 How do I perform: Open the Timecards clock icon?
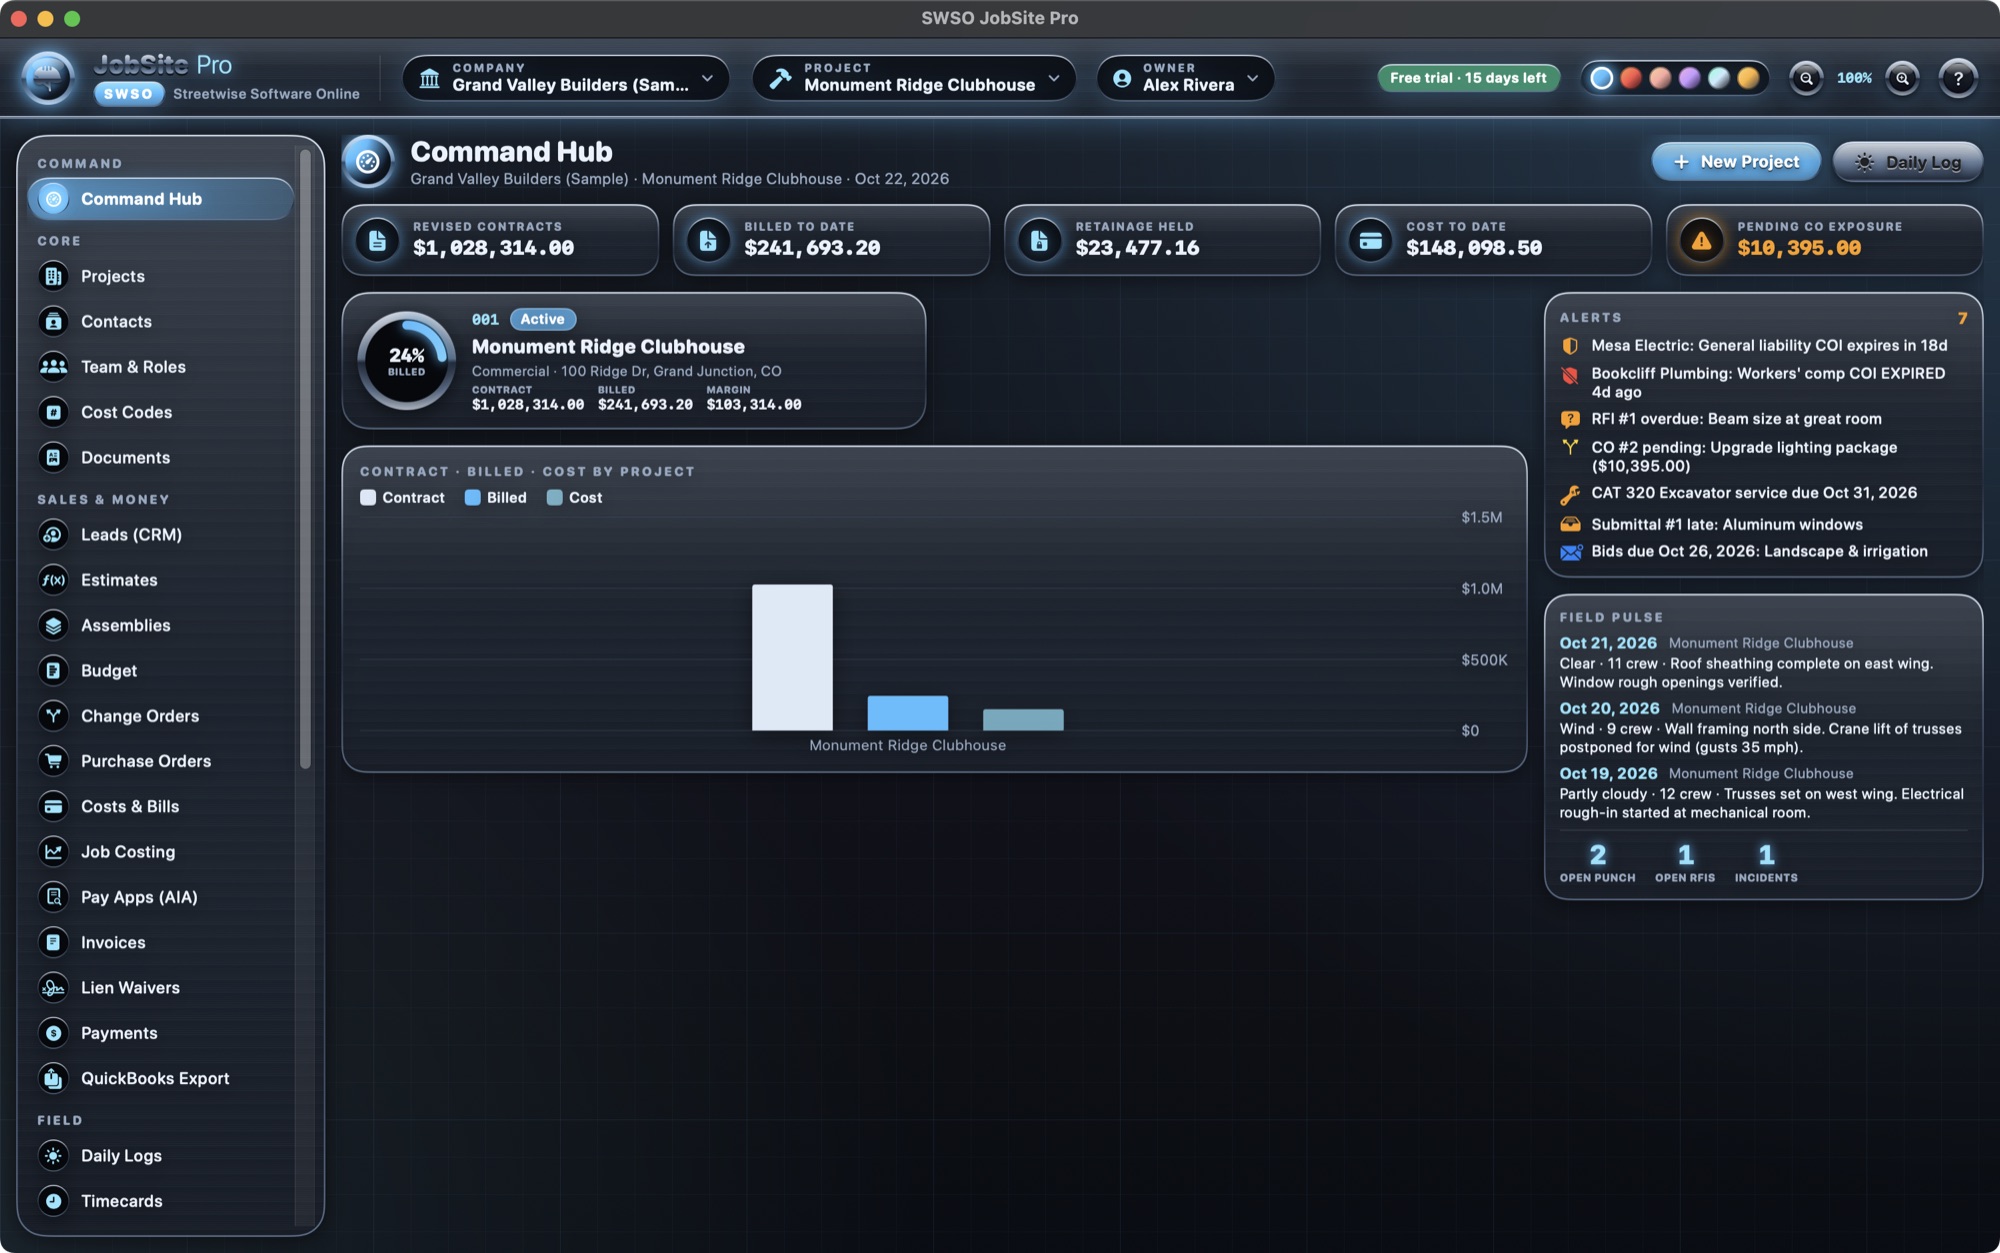[53, 1201]
